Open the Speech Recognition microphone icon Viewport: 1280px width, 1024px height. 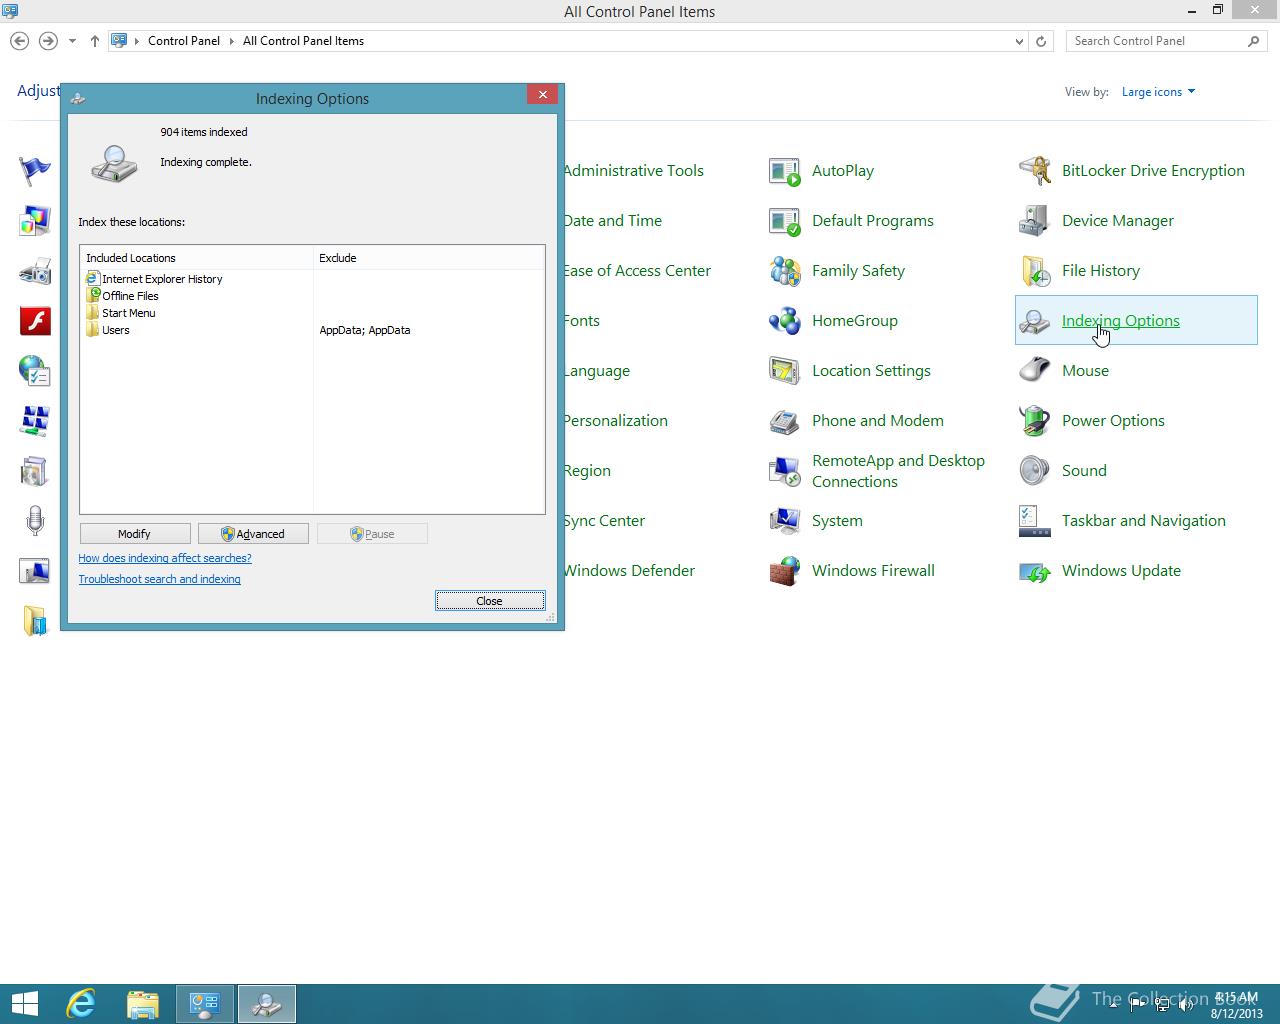[35, 521]
